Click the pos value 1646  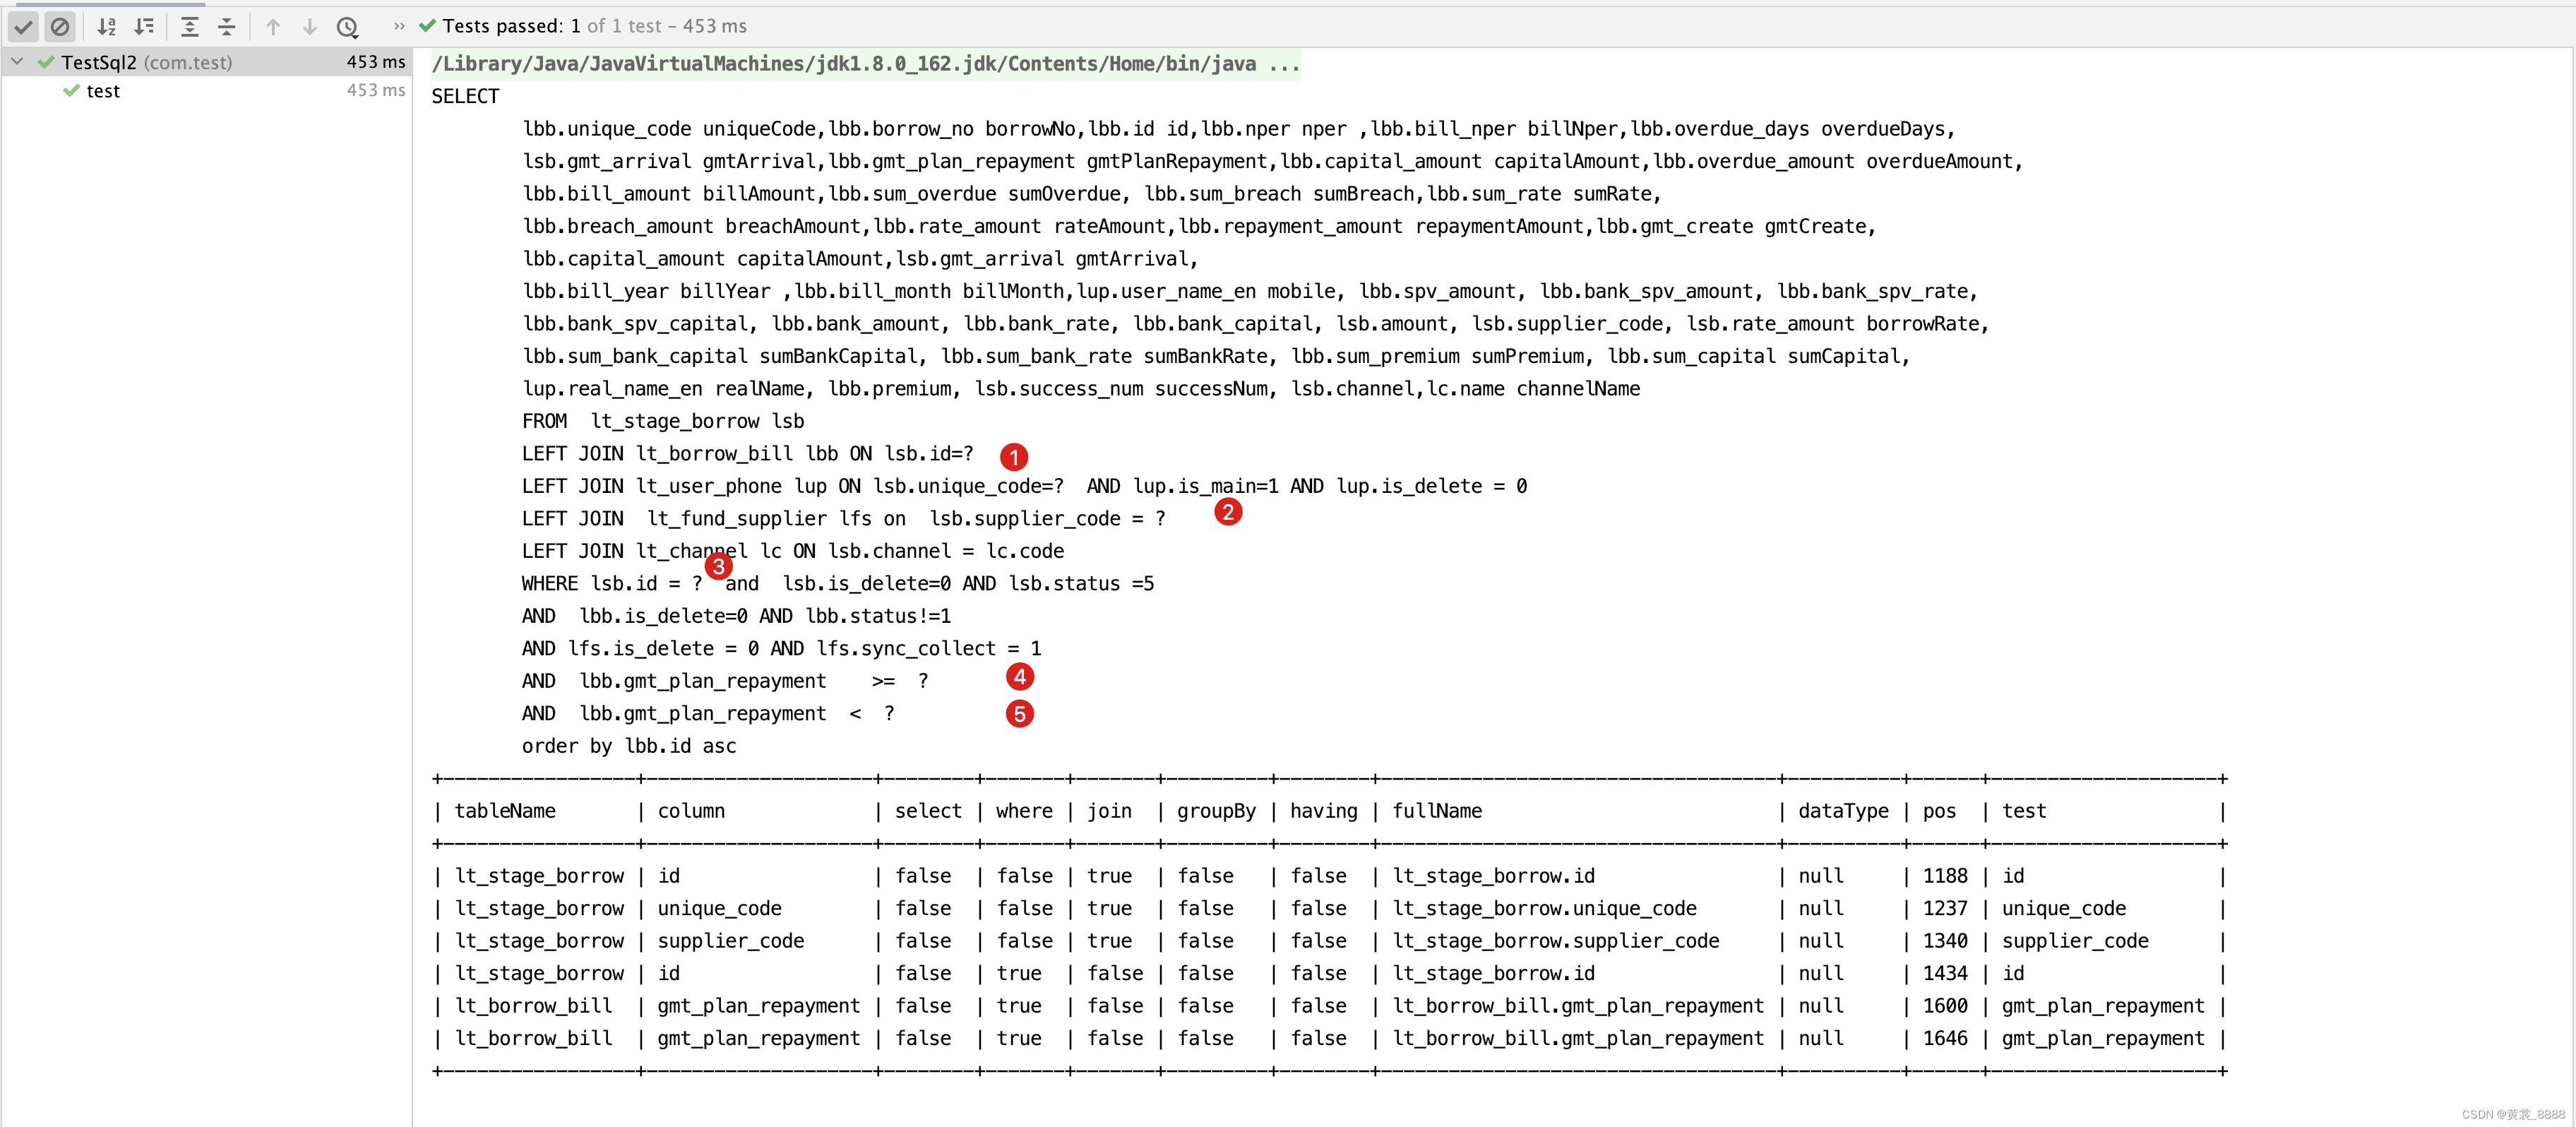[1945, 1038]
